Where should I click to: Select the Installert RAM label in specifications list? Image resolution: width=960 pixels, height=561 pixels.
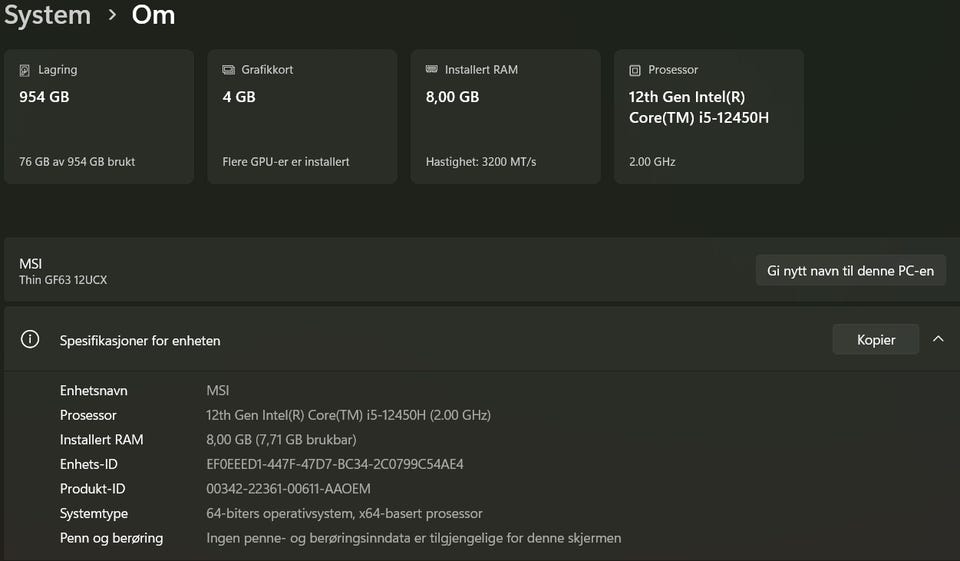coord(102,440)
